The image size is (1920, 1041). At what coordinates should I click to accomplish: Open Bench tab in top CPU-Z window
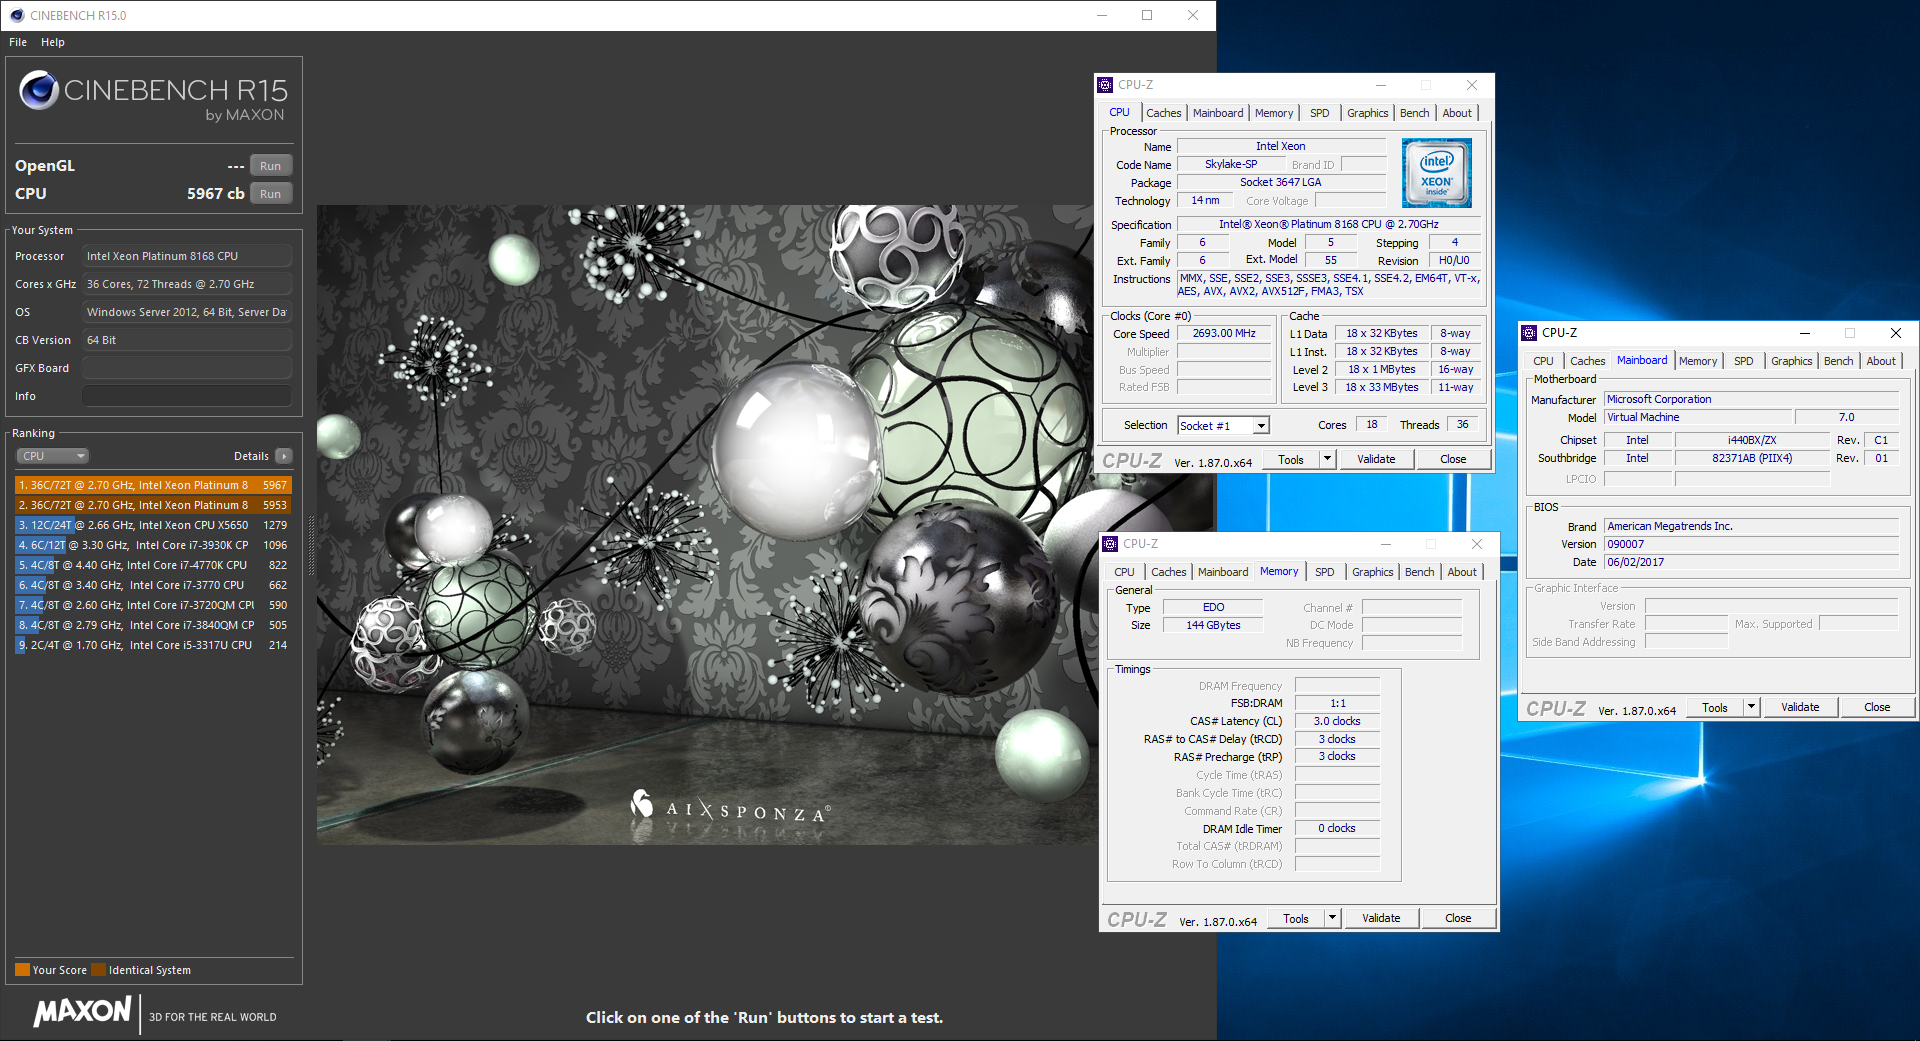[1414, 113]
